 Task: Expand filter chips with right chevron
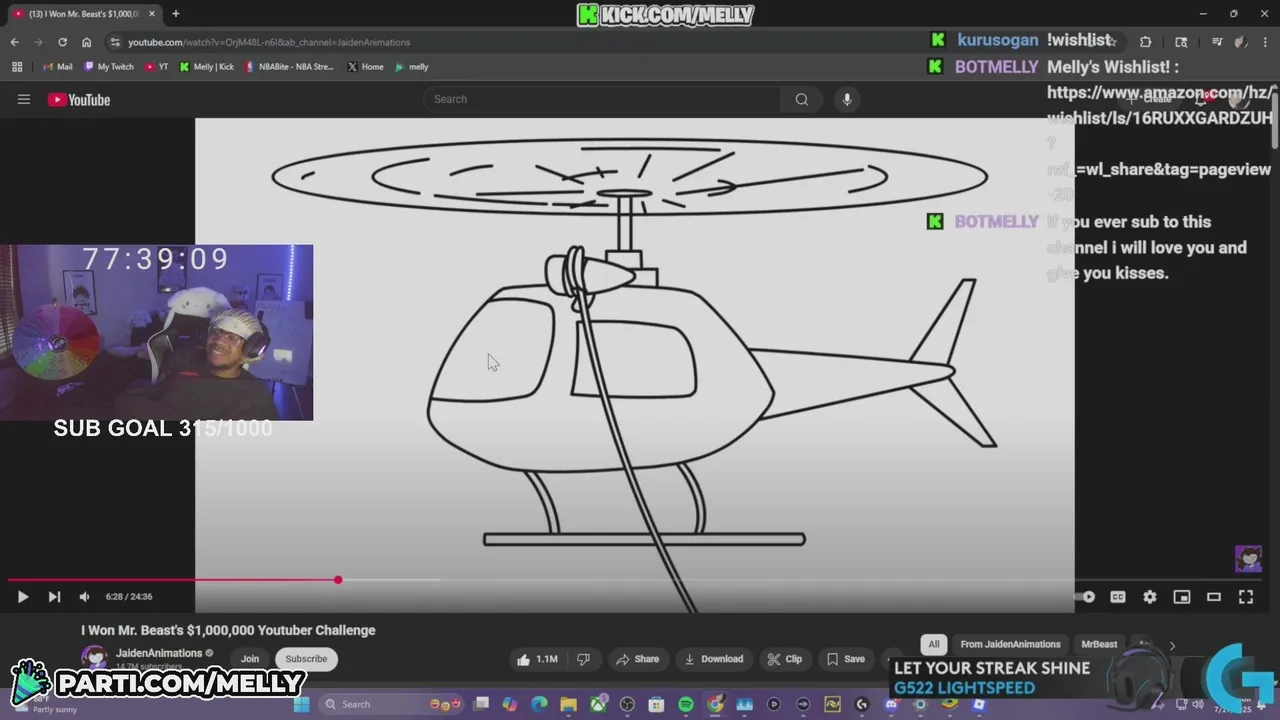coord(1172,645)
